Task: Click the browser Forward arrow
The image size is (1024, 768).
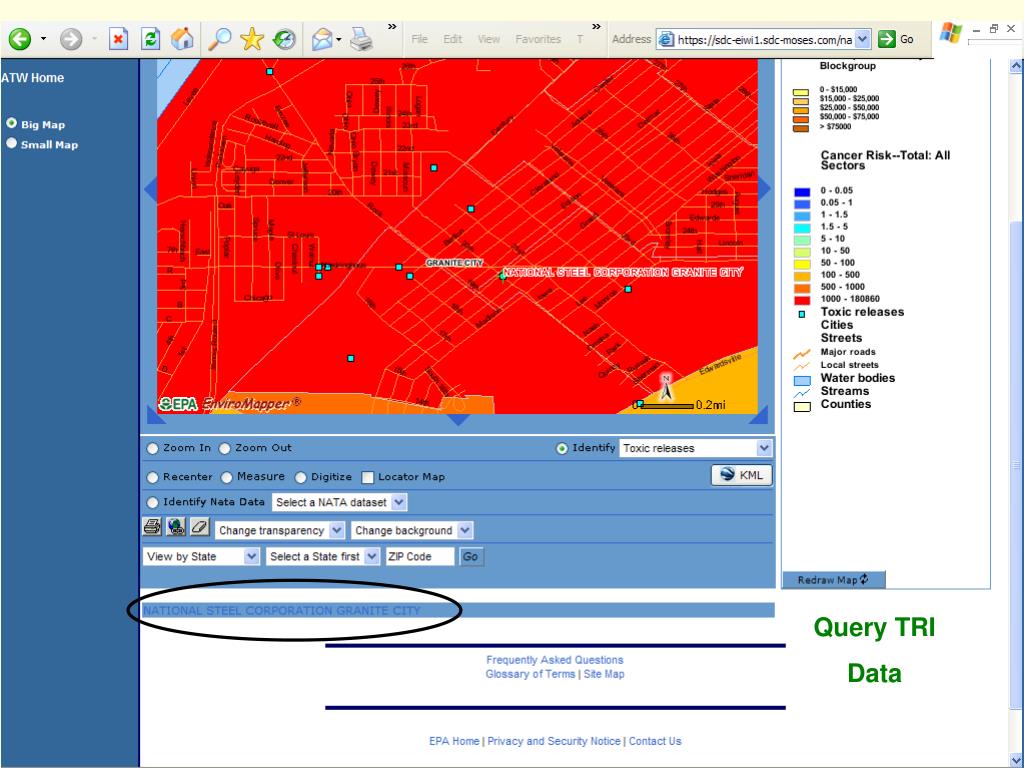Action: coord(71,39)
